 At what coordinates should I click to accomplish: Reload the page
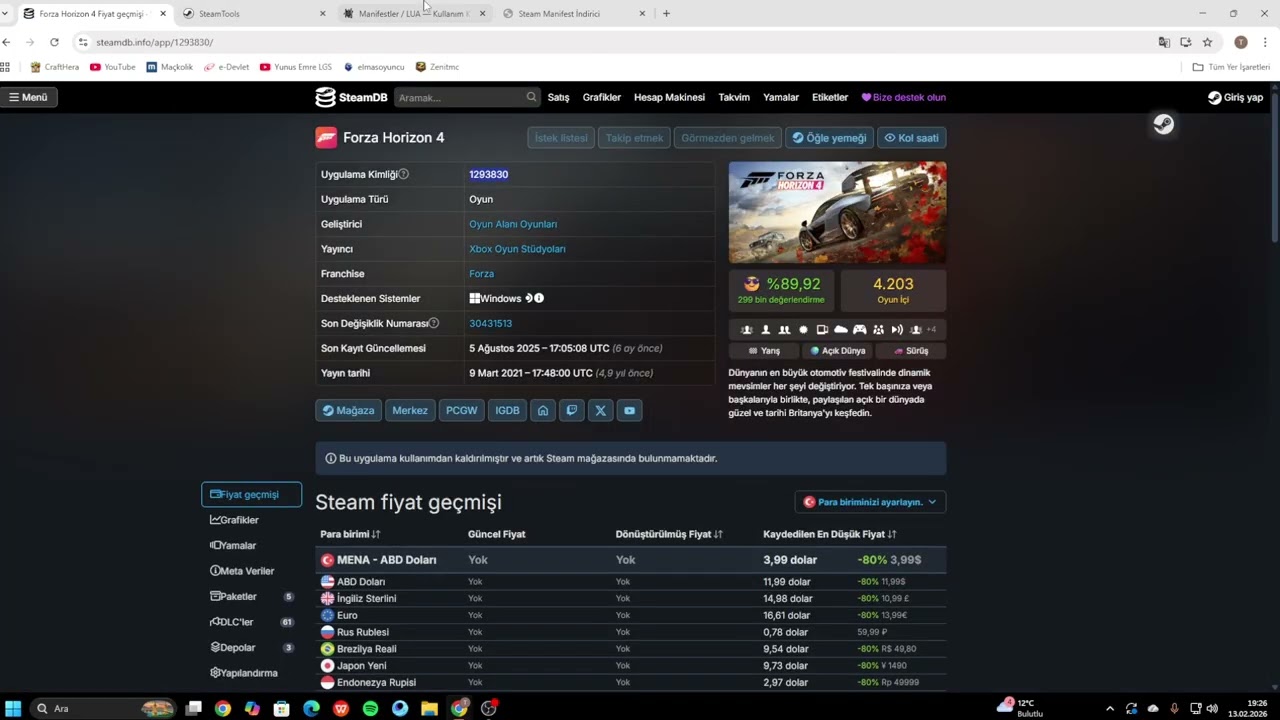click(x=54, y=42)
